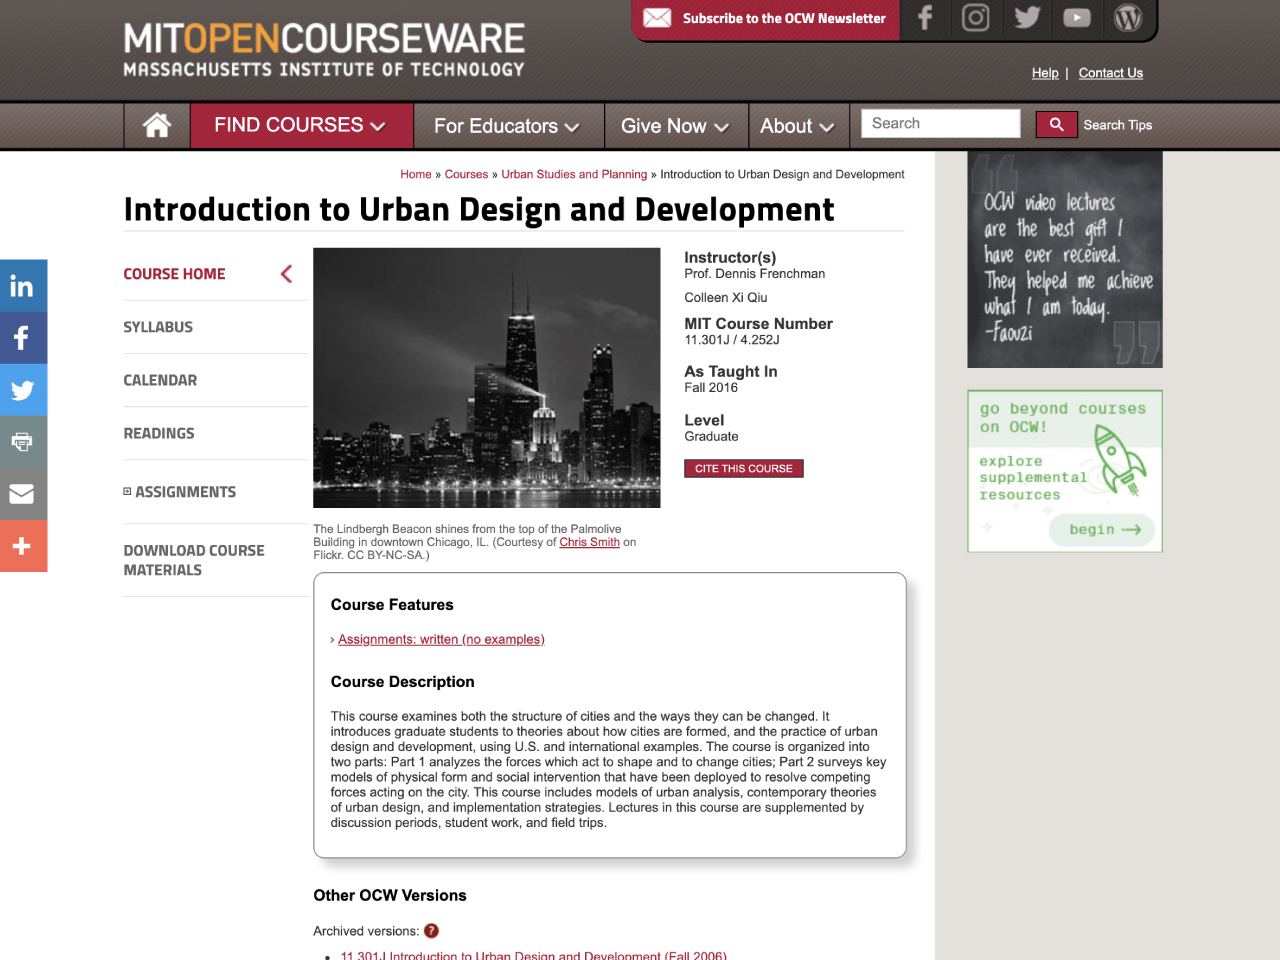Open the Find Courses dropdown menu

pos(300,125)
